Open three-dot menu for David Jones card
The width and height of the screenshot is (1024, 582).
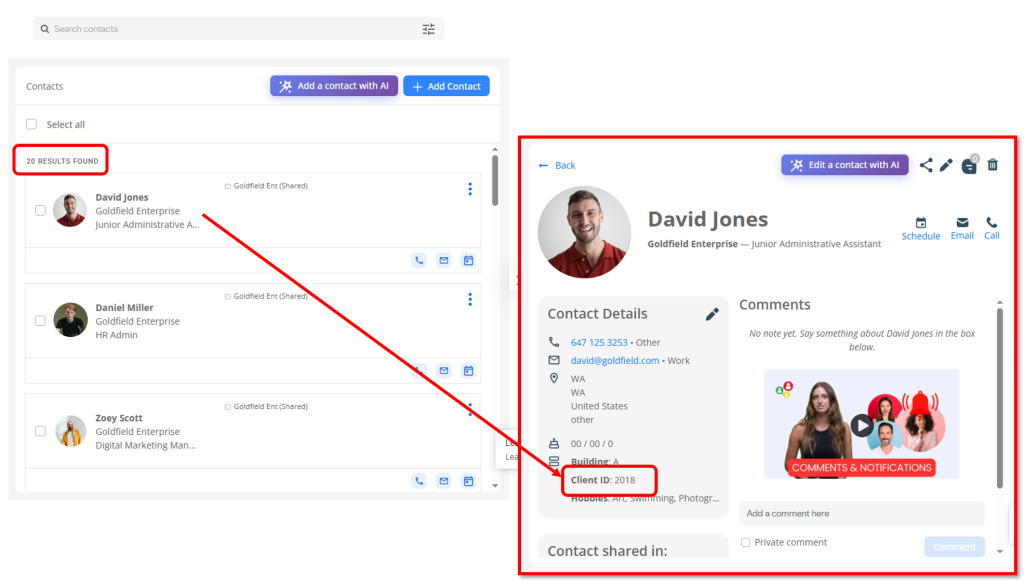pos(470,189)
